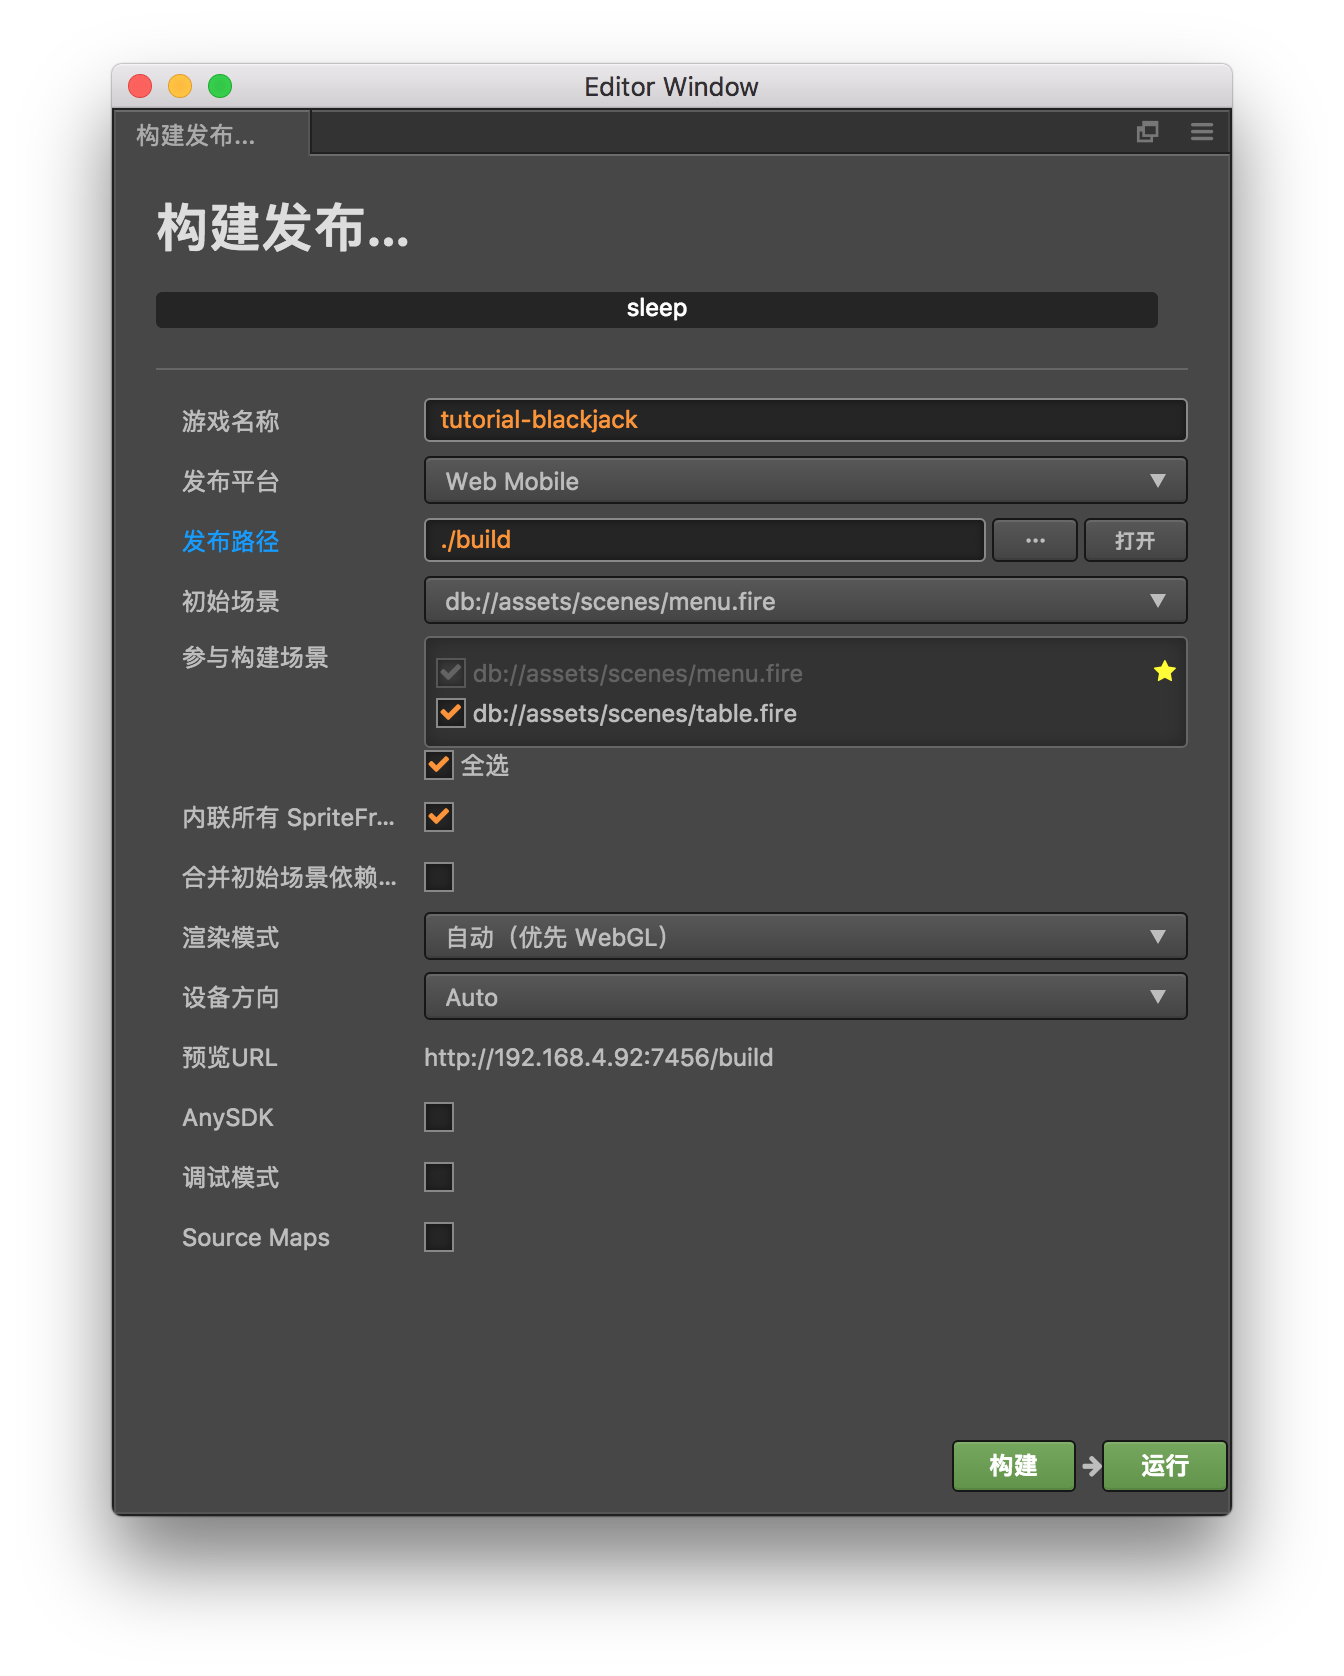
Task: Click the sleep progress bar
Action: 657,309
